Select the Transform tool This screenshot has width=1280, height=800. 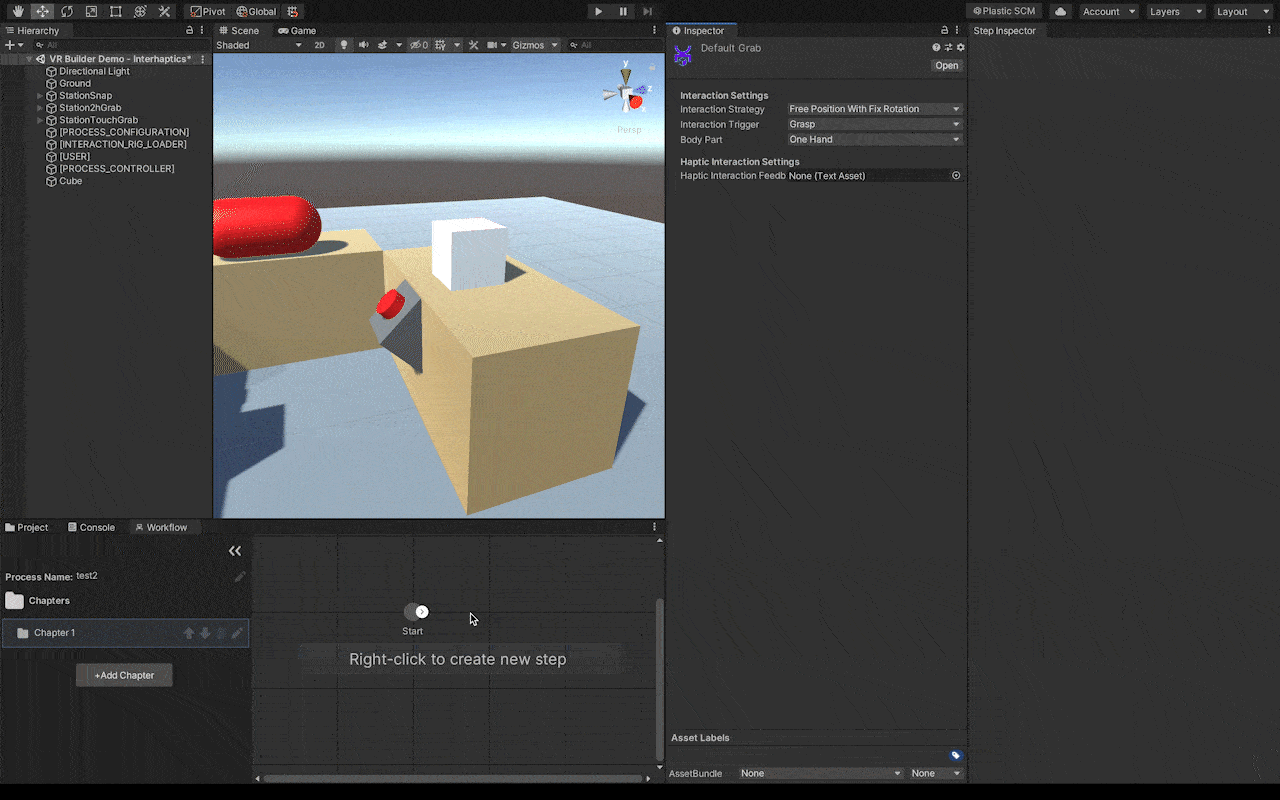pos(140,11)
